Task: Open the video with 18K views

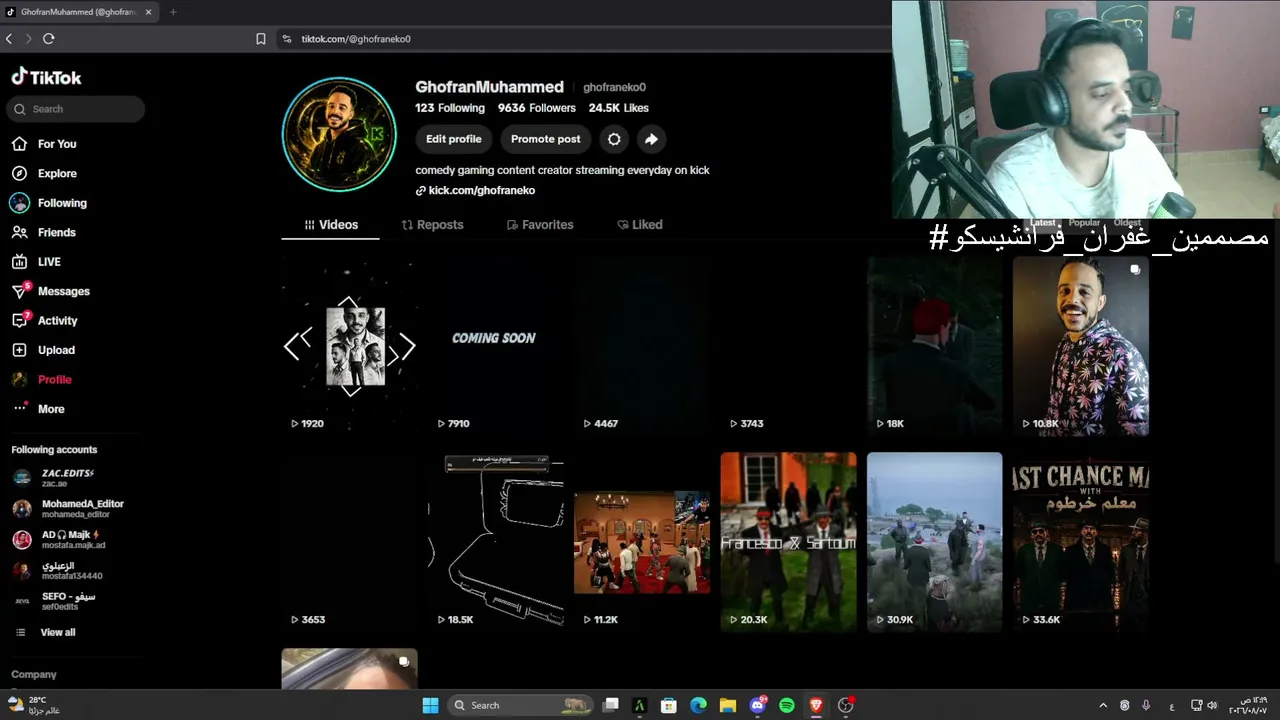Action: 934,346
